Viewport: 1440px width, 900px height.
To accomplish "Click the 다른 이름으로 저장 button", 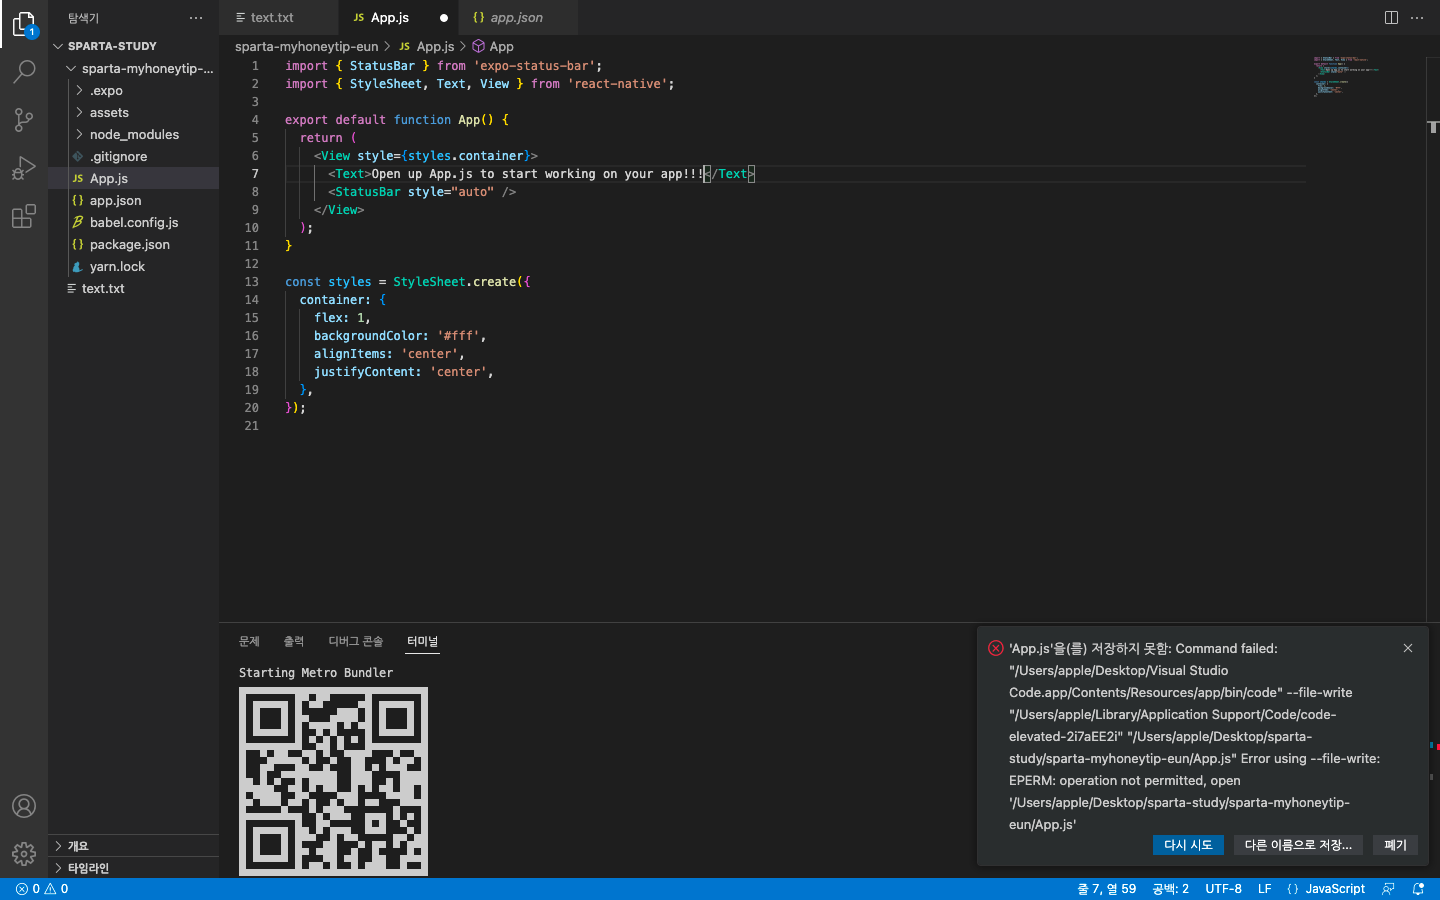I will [1298, 845].
